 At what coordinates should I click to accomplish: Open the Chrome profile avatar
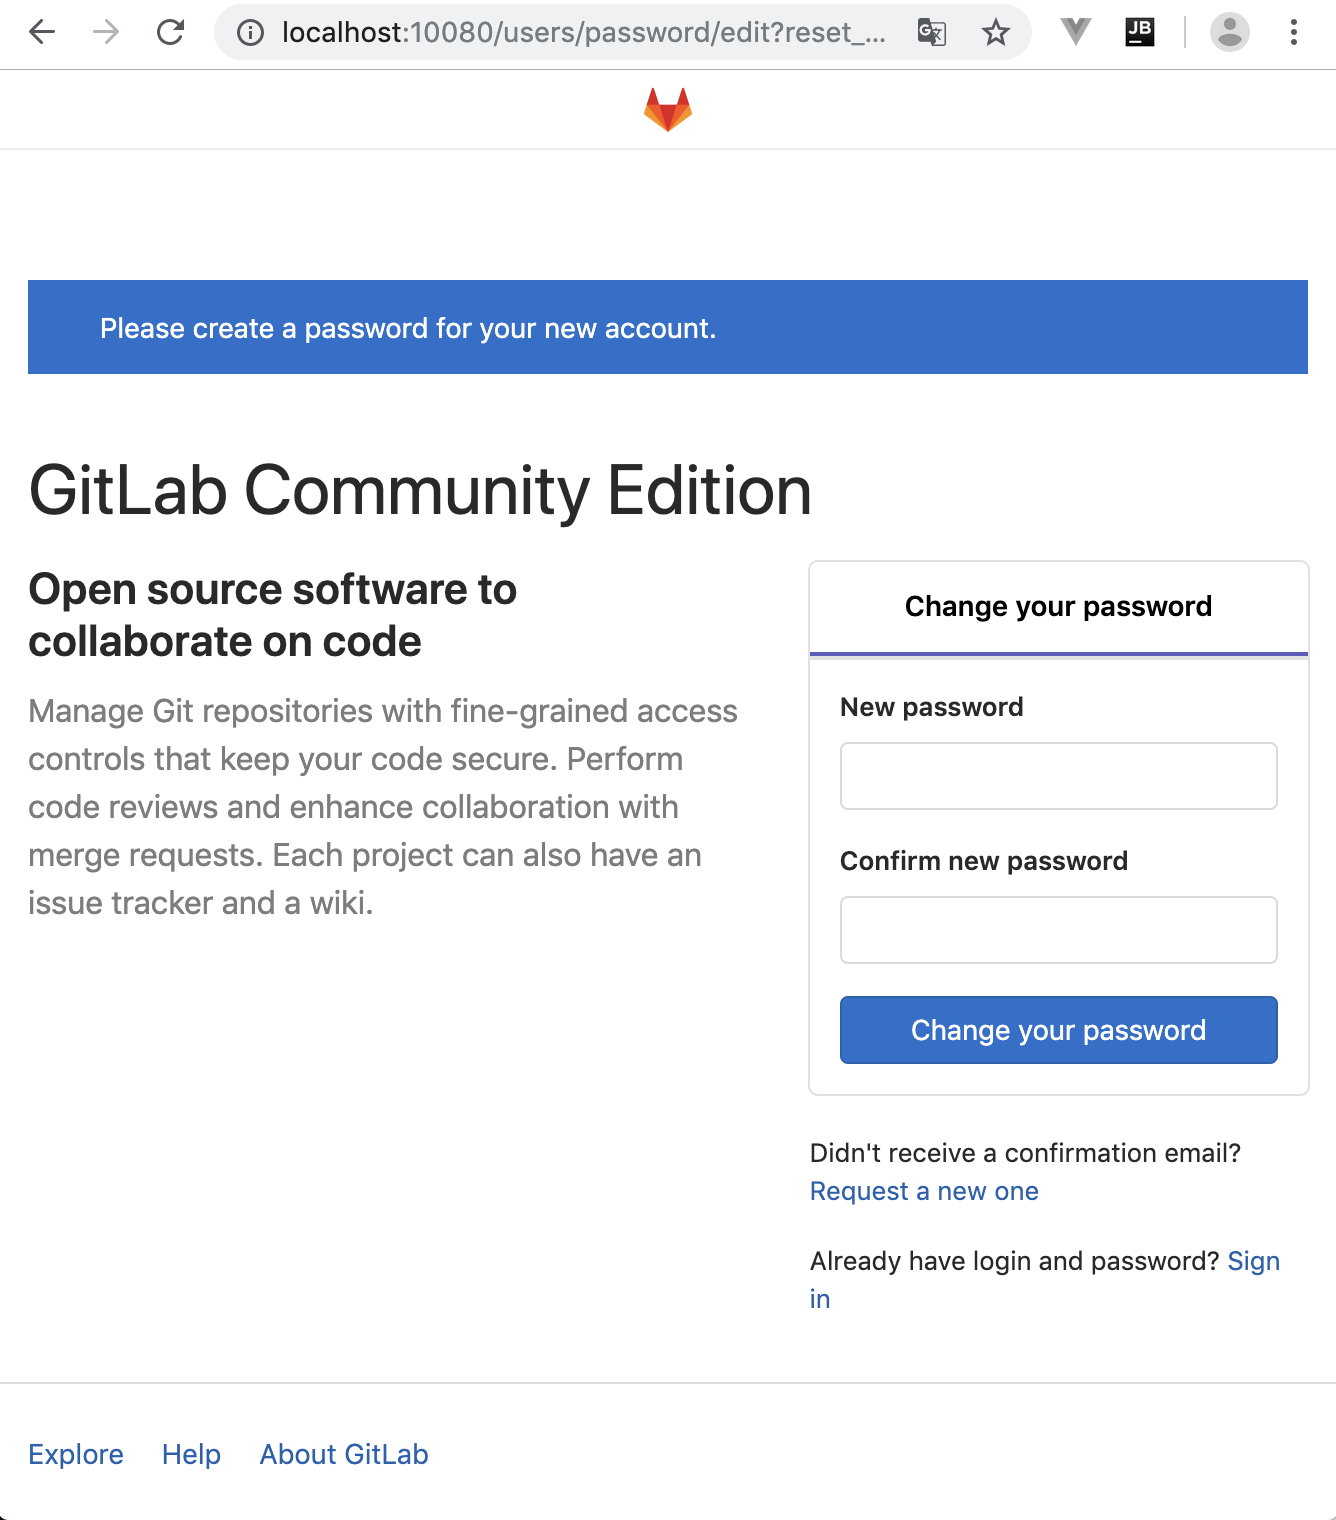(1230, 32)
